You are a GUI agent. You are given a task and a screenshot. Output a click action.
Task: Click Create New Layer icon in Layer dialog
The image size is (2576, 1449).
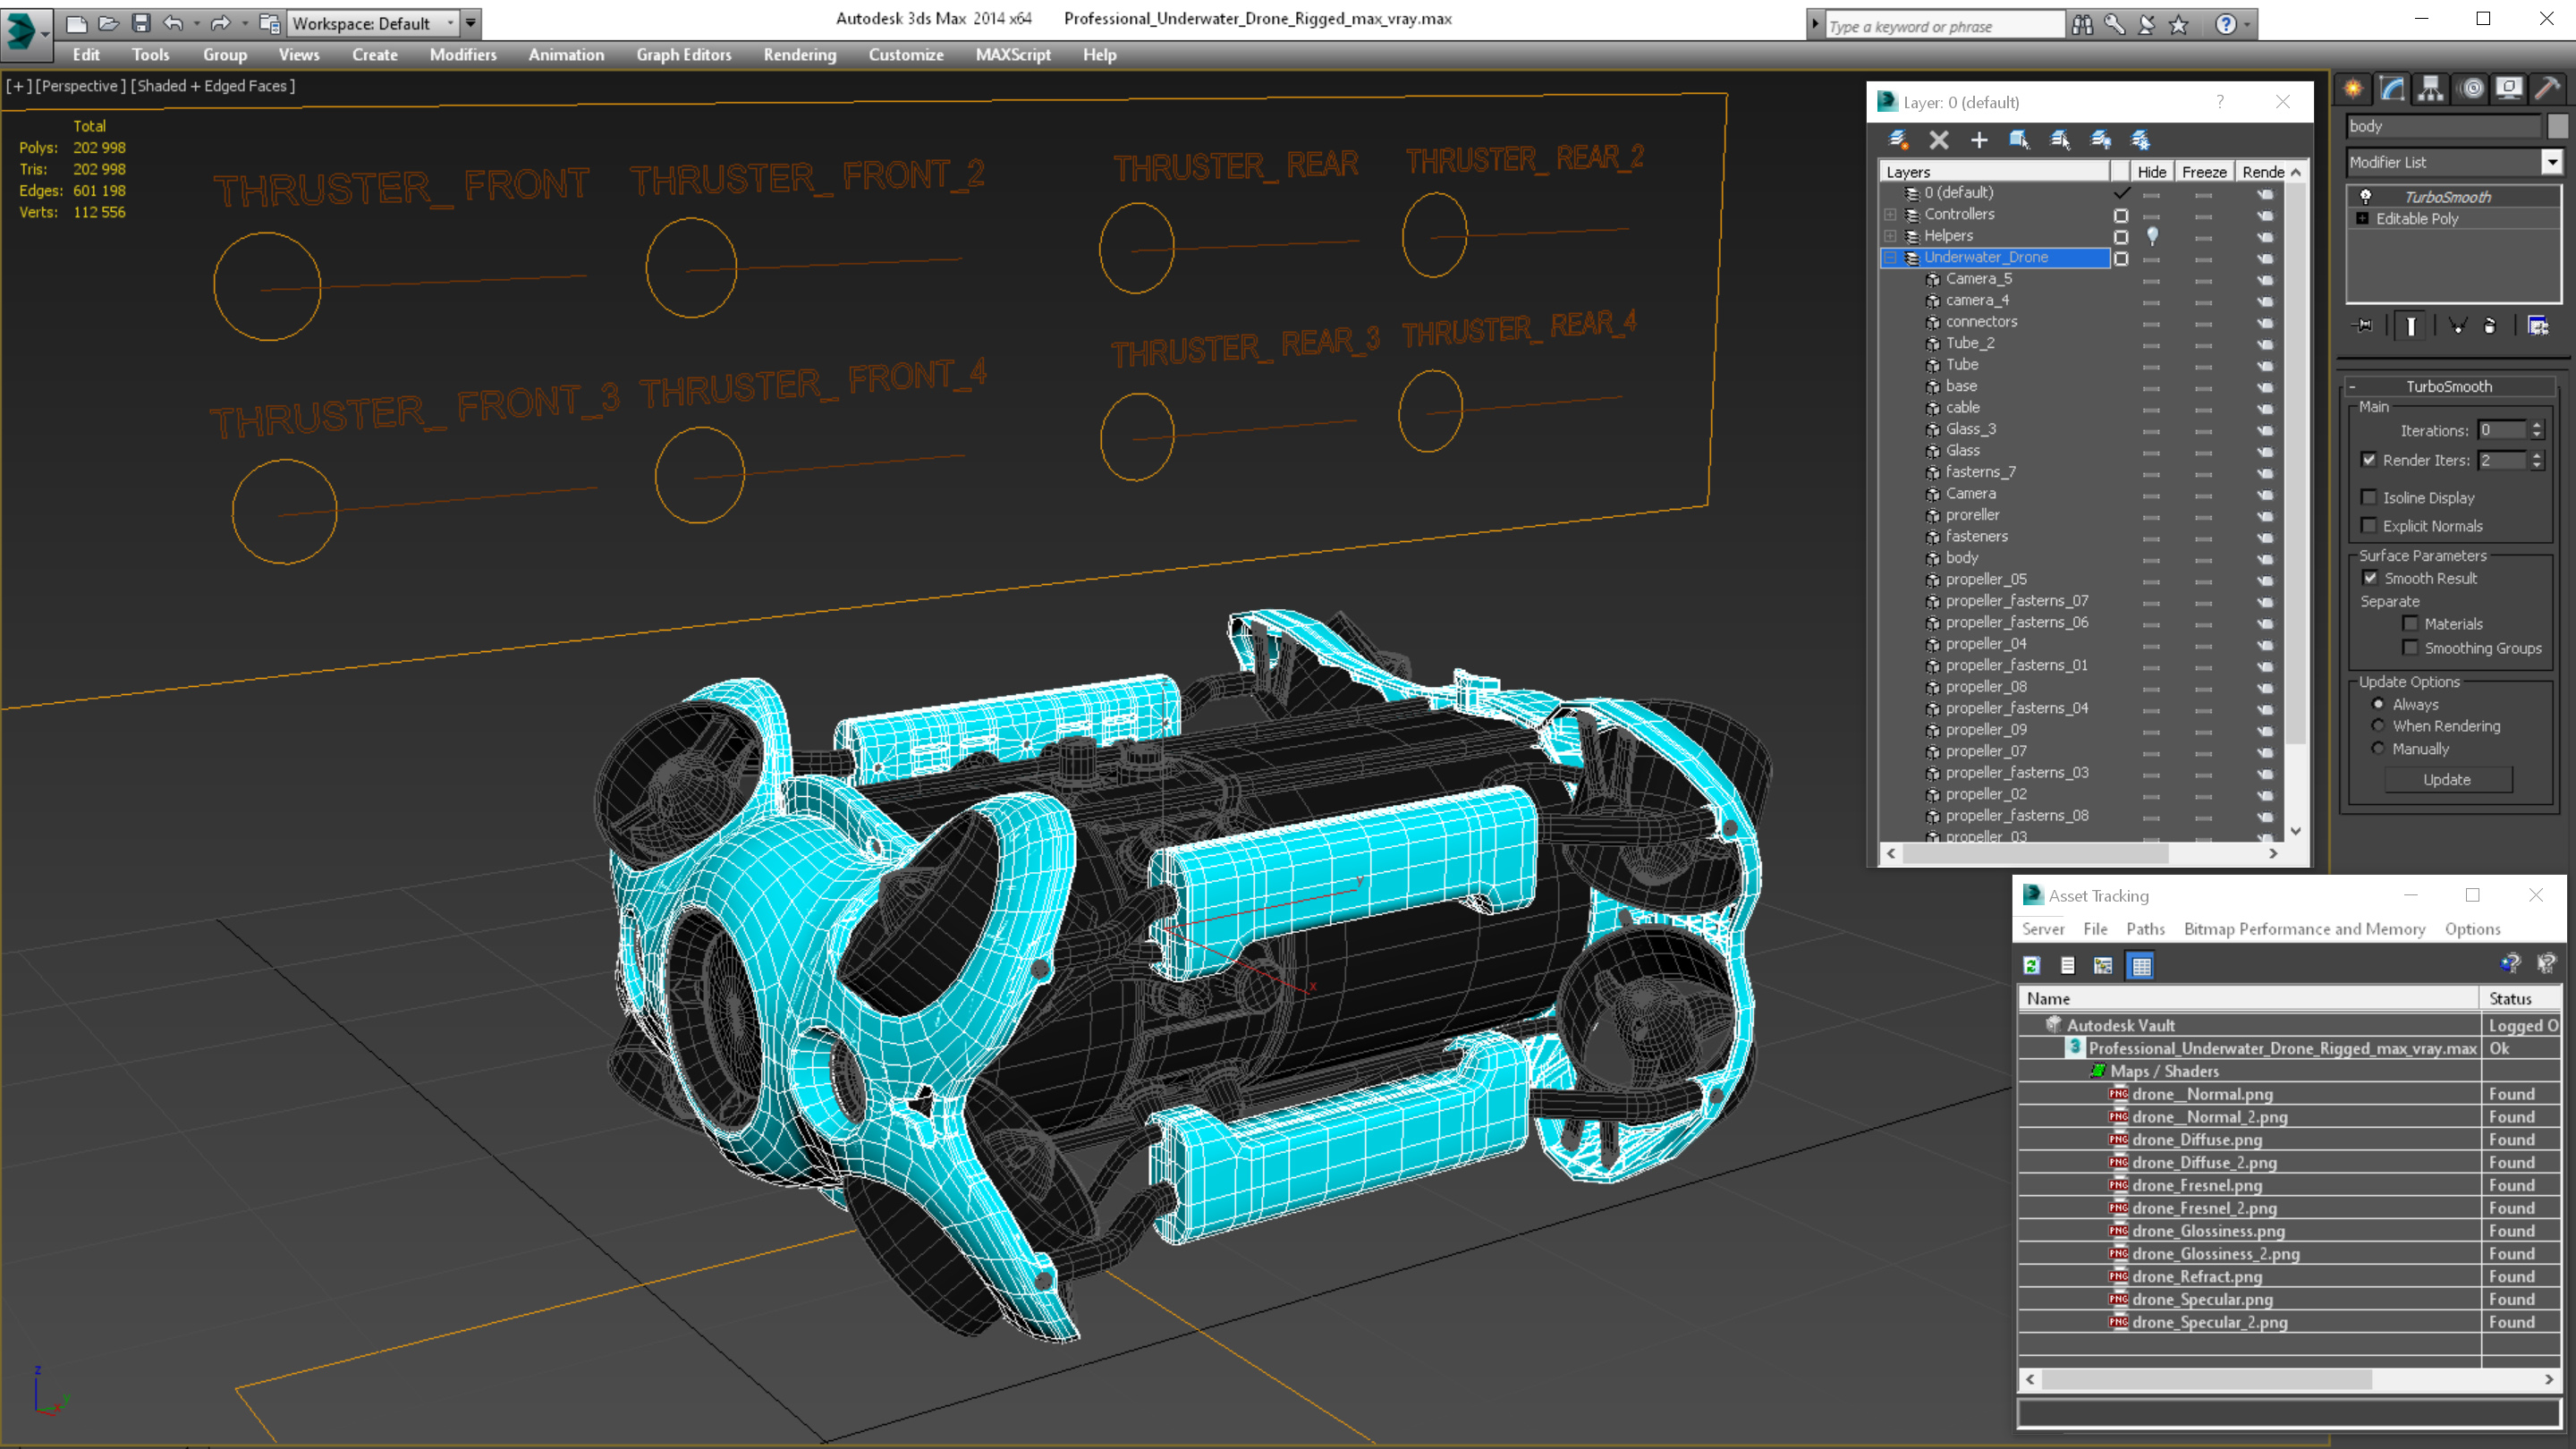1898,140
